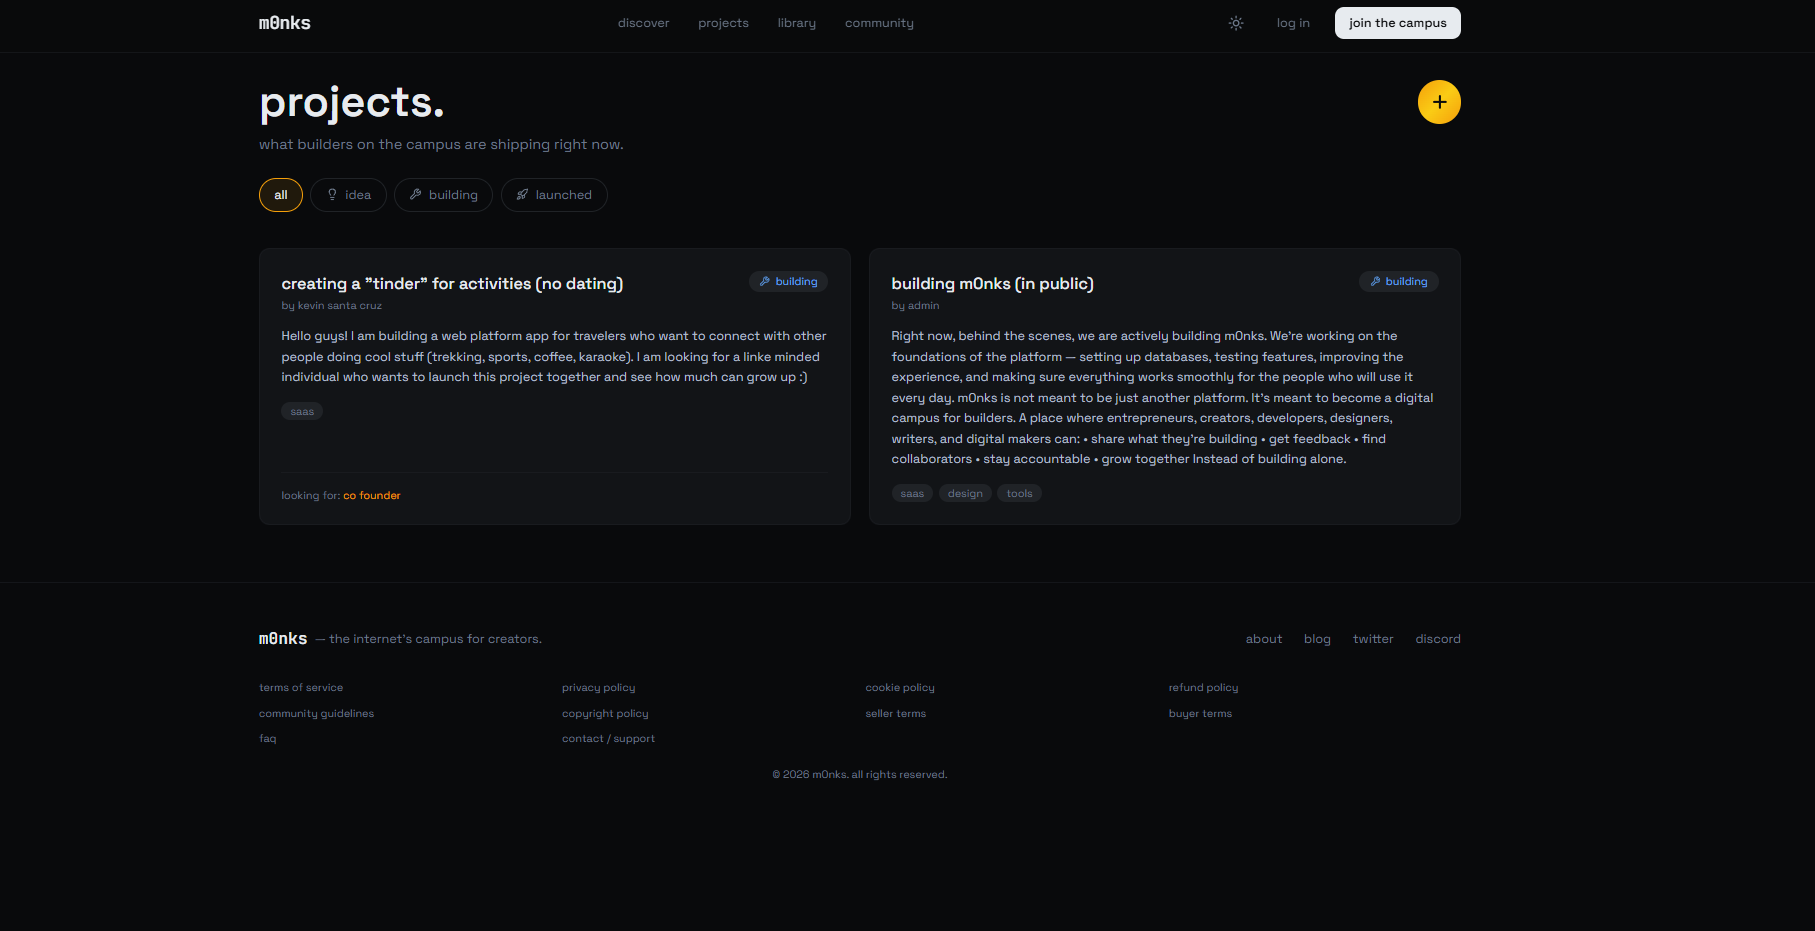The image size is (1815, 931).
Task: Open the "building m0nks (in public)" project
Action: tap(992, 283)
